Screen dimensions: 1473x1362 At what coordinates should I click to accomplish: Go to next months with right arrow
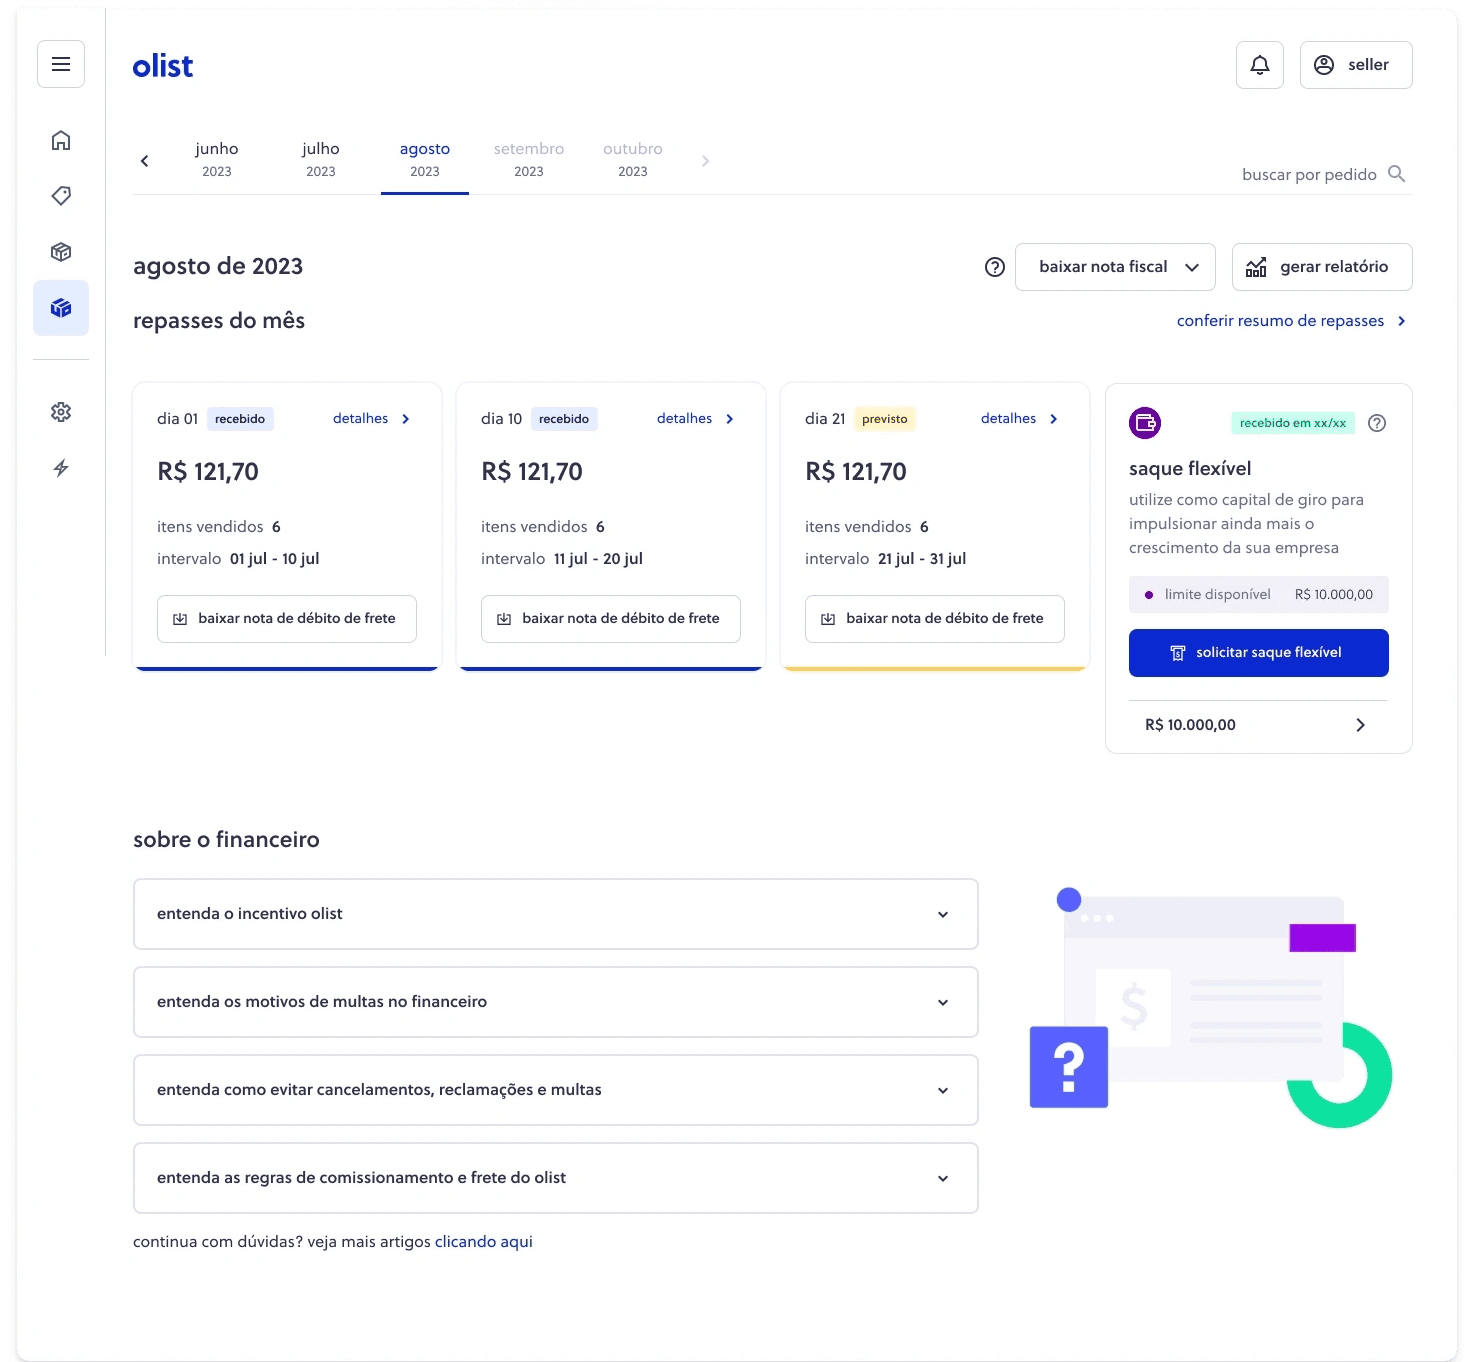coord(705,160)
